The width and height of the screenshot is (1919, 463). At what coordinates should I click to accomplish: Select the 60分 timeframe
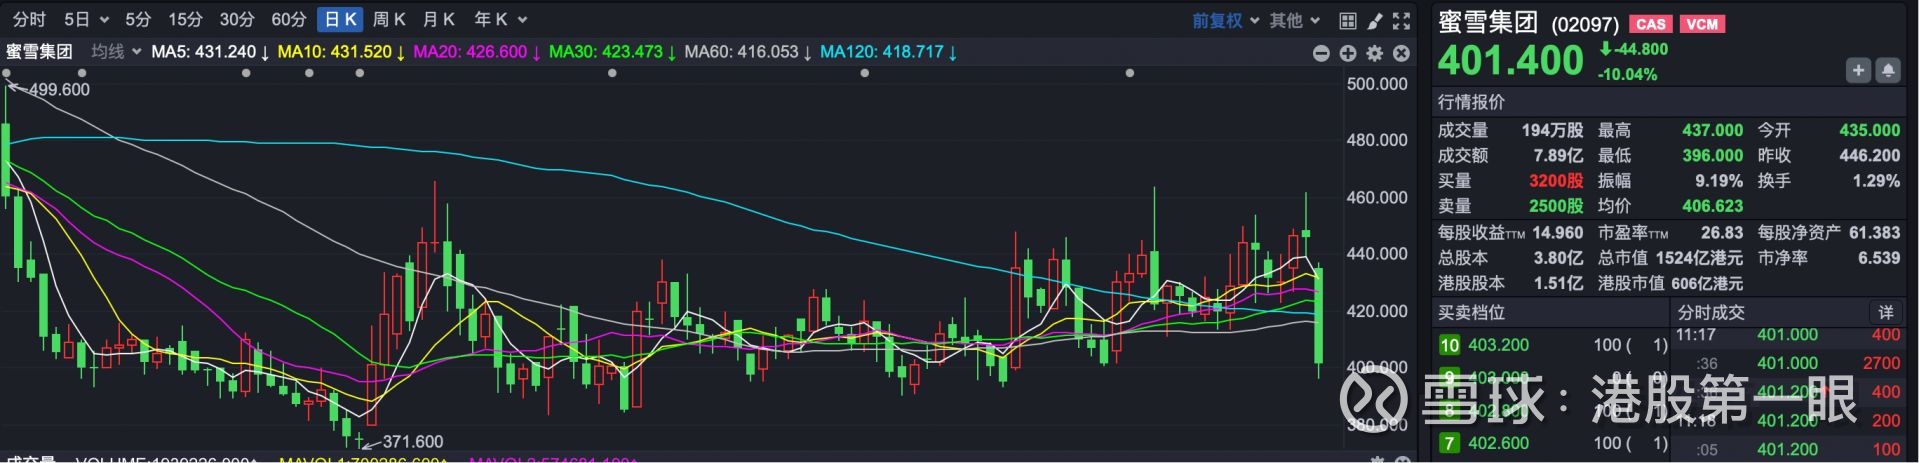(289, 20)
